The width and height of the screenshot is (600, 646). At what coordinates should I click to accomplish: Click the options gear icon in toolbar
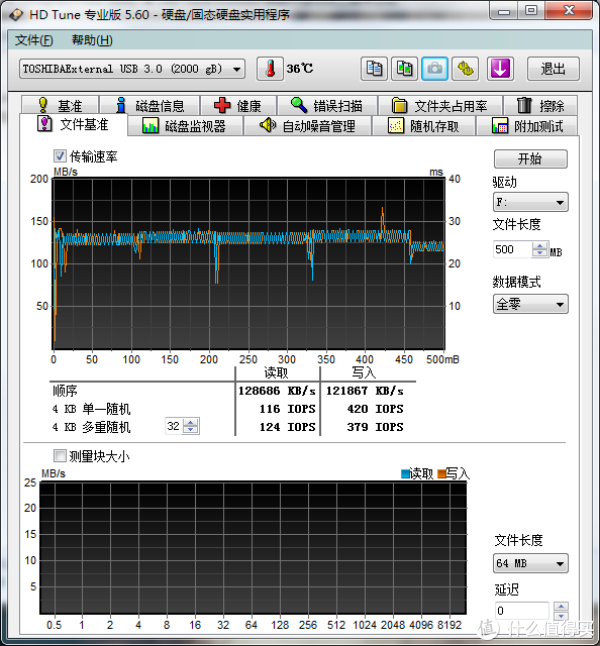(465, 69)
